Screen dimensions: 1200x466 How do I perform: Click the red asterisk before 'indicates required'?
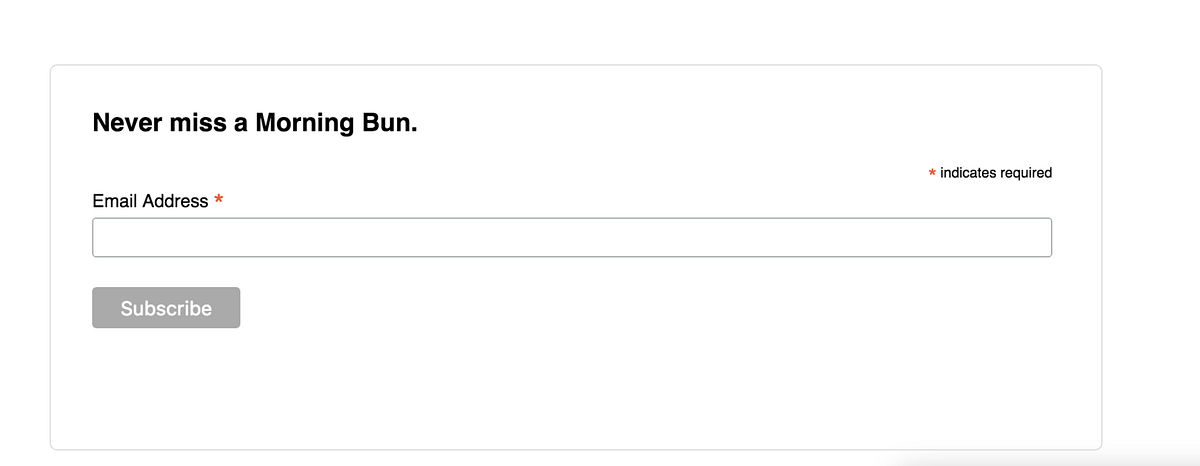932,174
